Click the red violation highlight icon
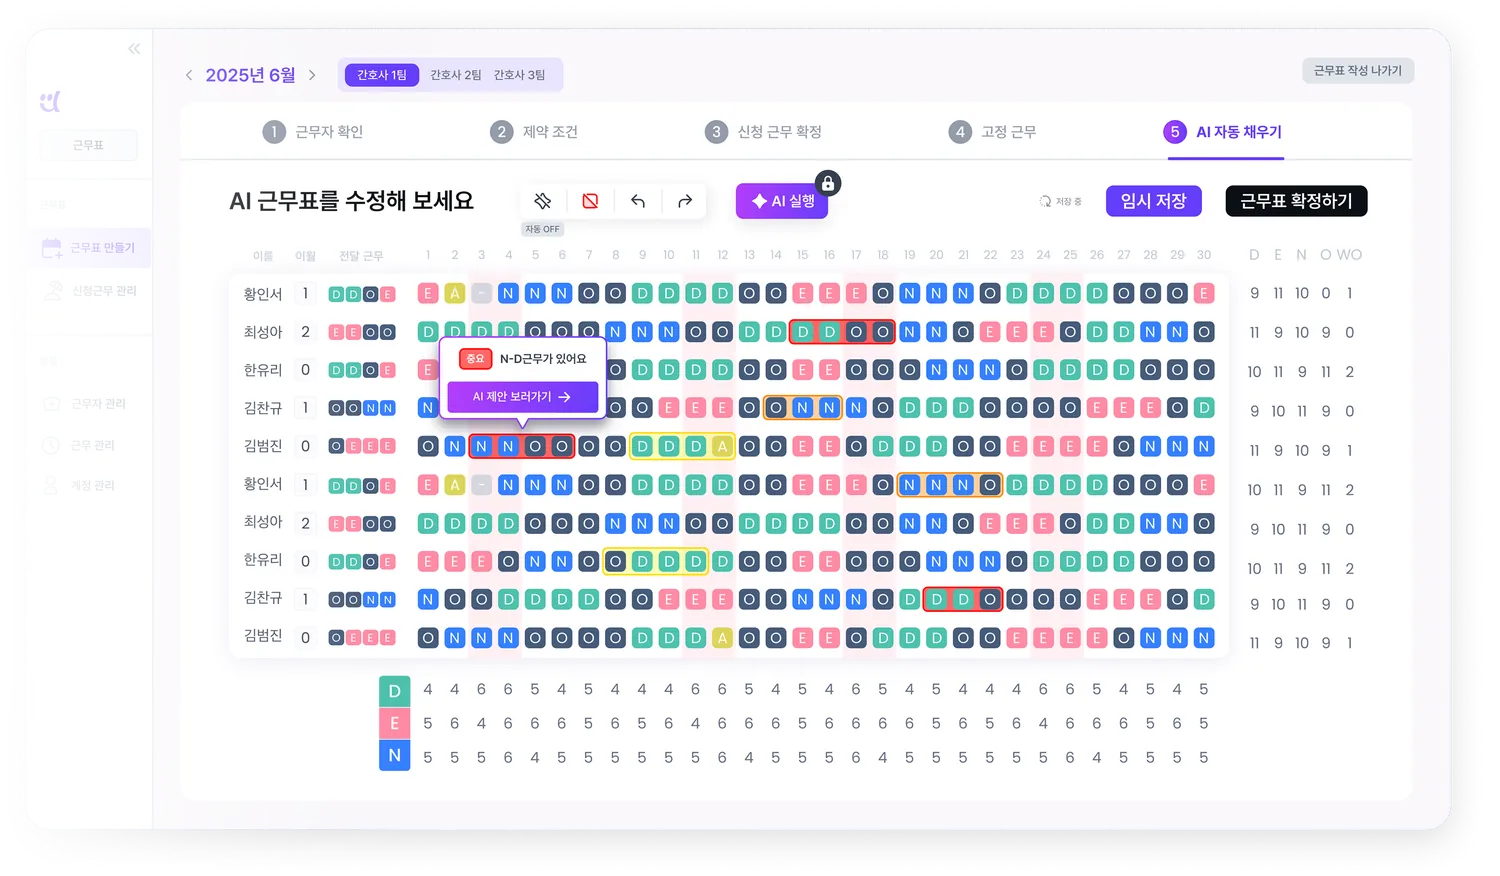The height and width of the screenshot is (876, 1500). coord(590,201)
